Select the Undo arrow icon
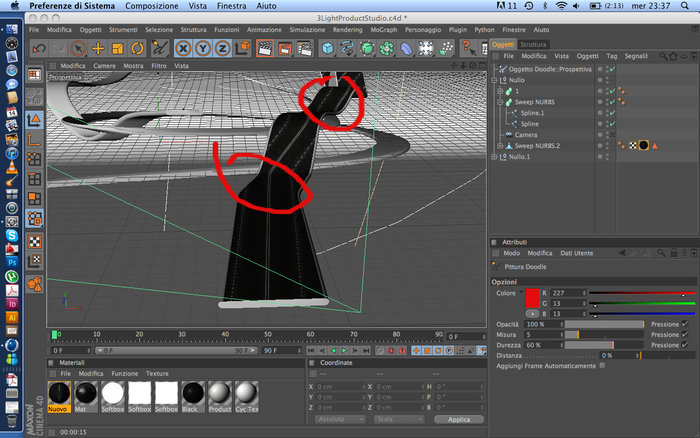 (39, 48)
